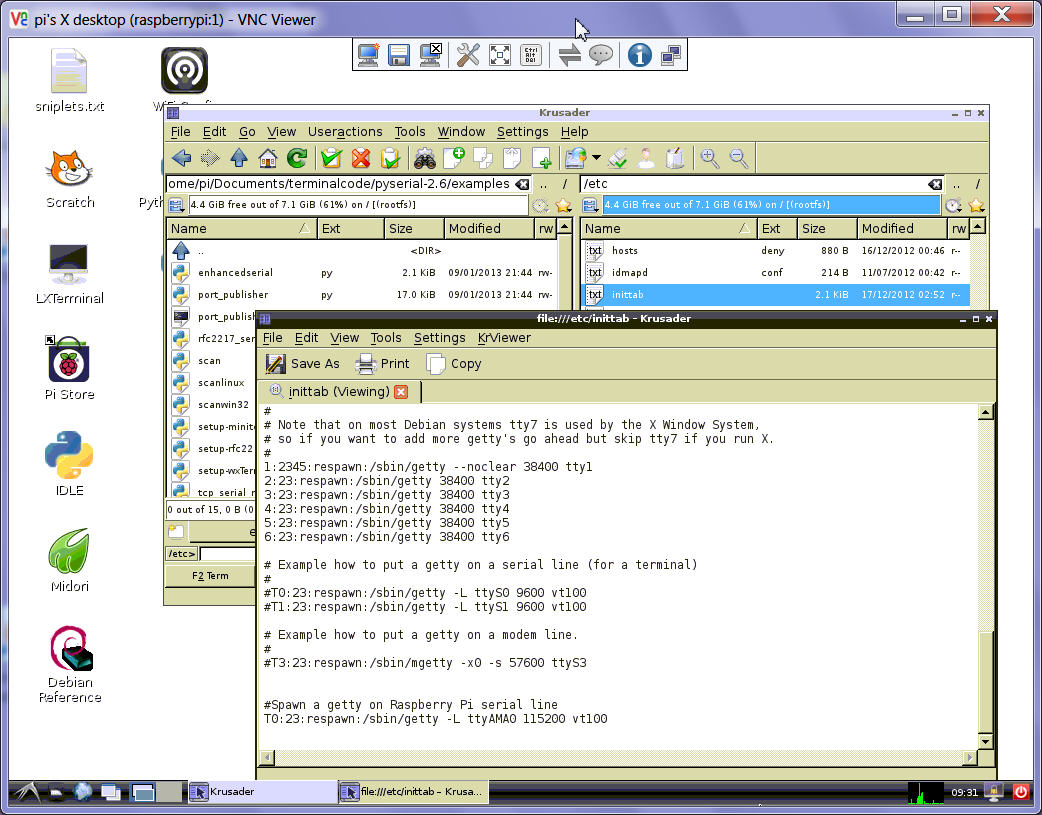1042x815 pixels.
Task: Show VNC connection information icon
Action: (x=639, y=55)
